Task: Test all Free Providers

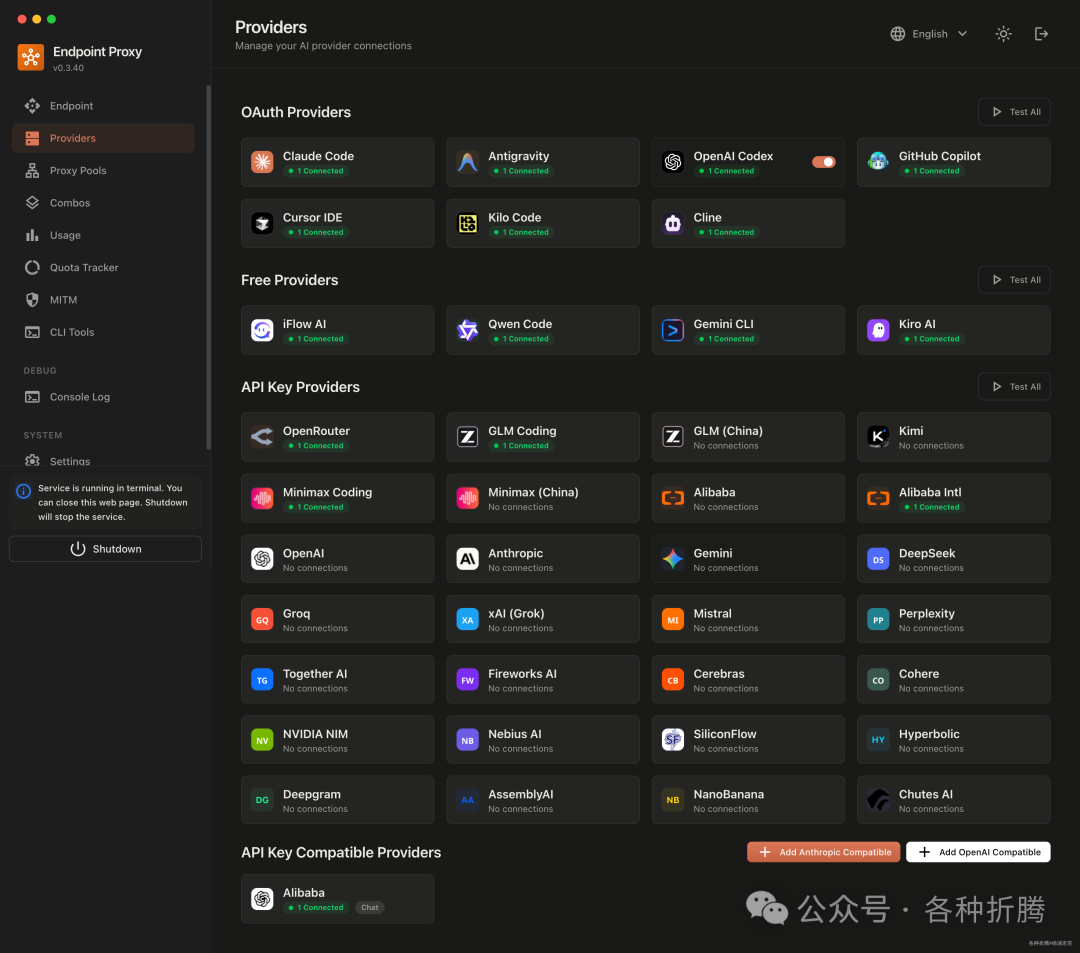Action: click(1014, 280)
